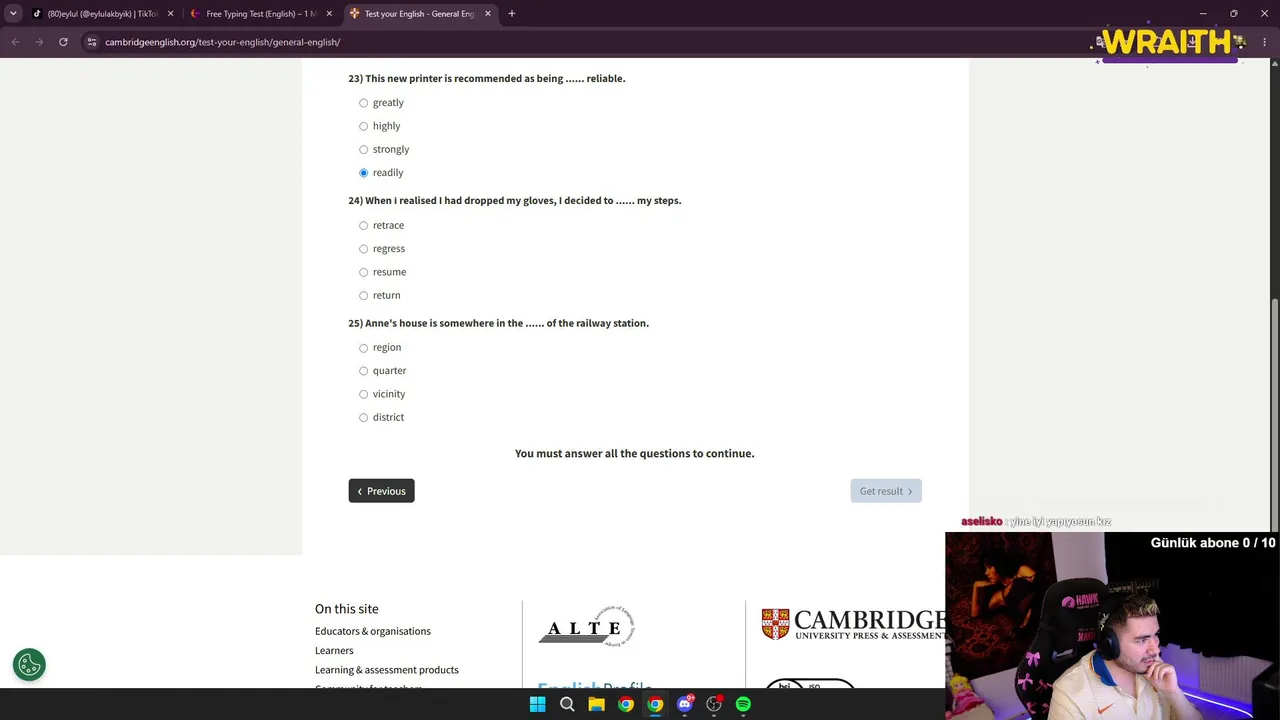The image size is (1280, 720).
Task: Open the Learners footer link
Action: pyautogui.click(x=334, y=650)
